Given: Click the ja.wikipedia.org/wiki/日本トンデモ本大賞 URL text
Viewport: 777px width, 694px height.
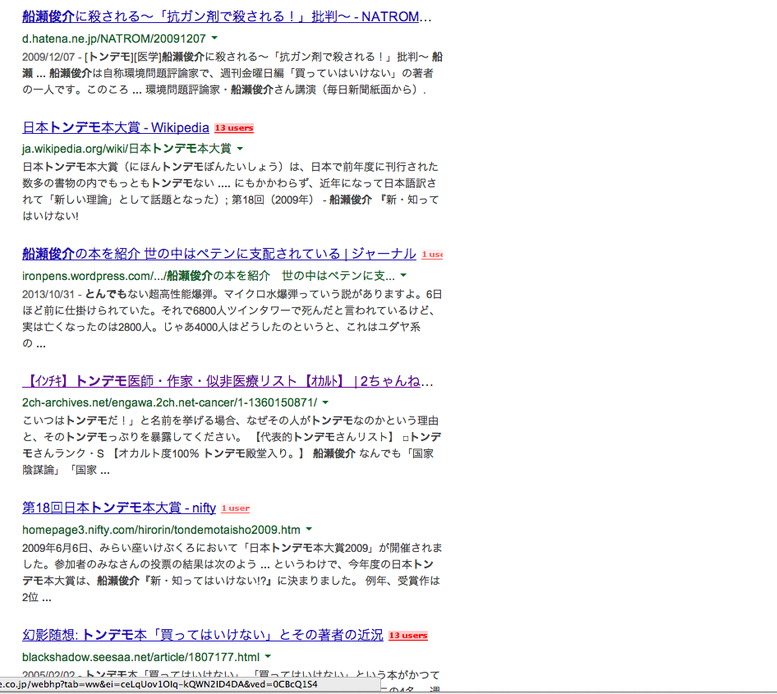Looking at the screenshot, I should (127, 149).
